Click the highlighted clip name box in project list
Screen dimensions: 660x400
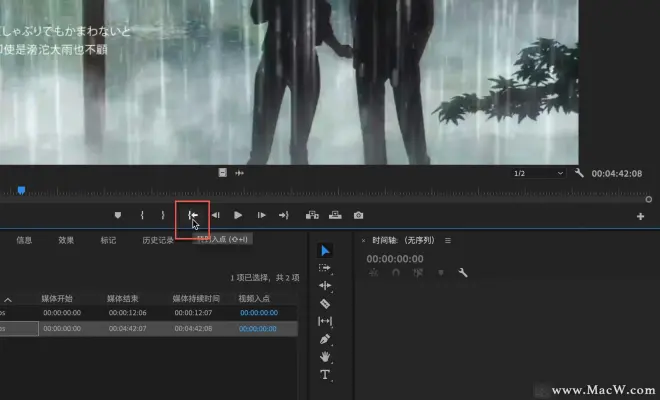pyautogui.click(x=19, y=328)
